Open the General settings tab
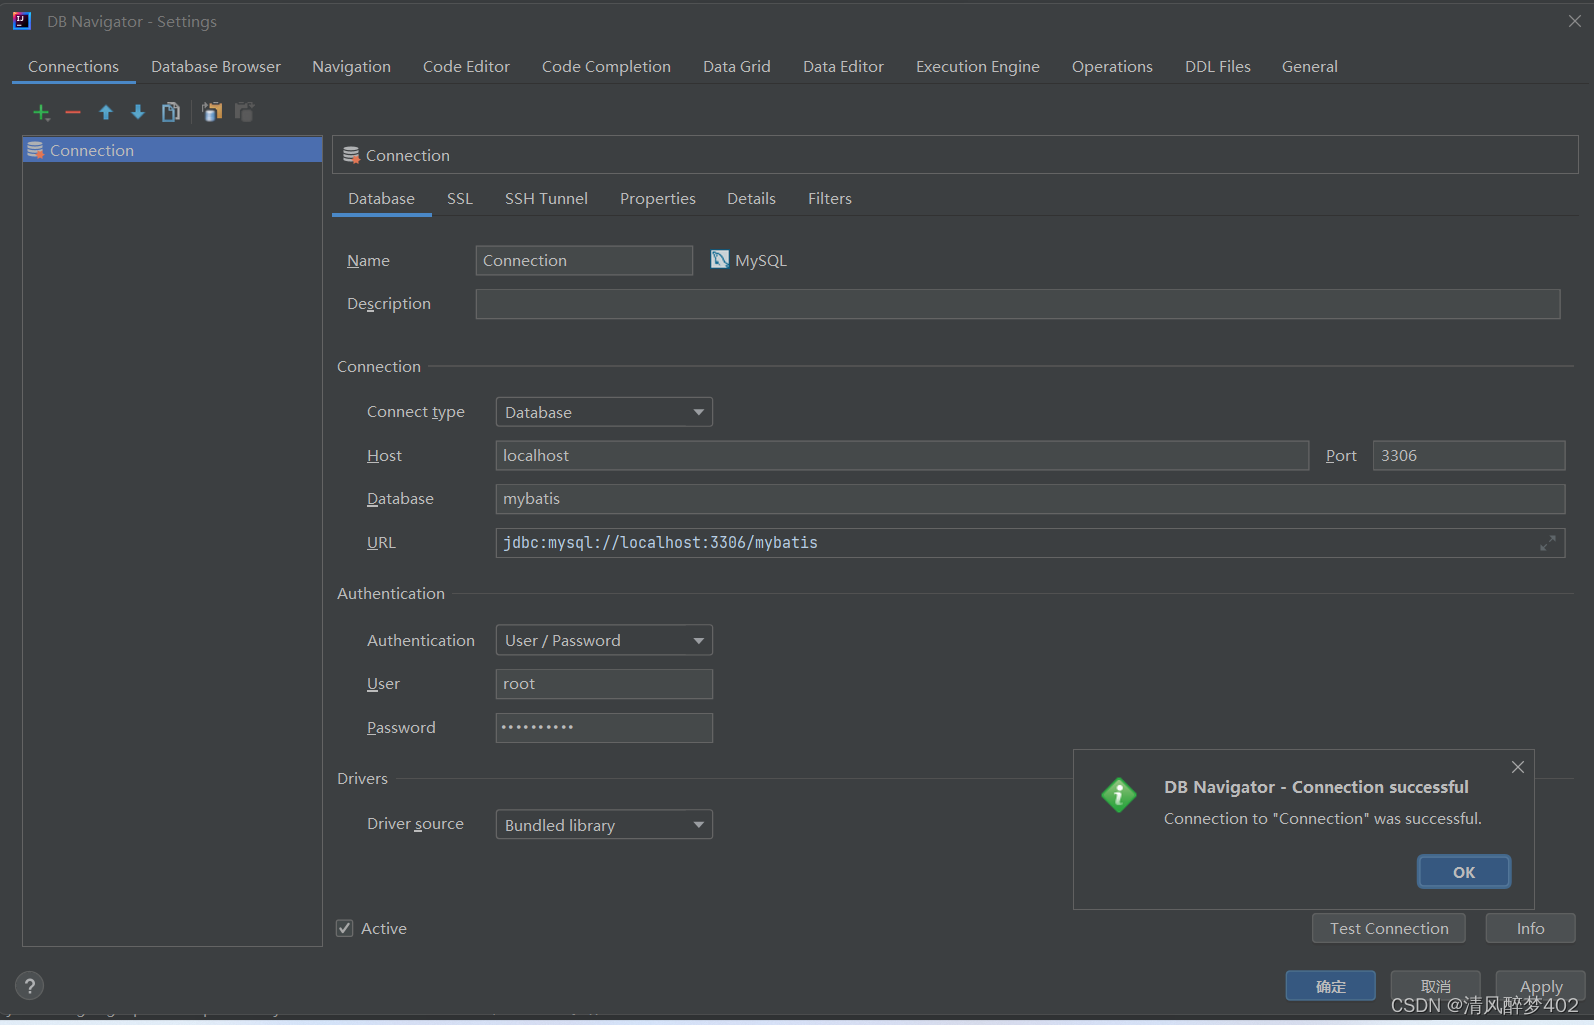Screen dimensions: 1594x1025 click(1310, 66)
